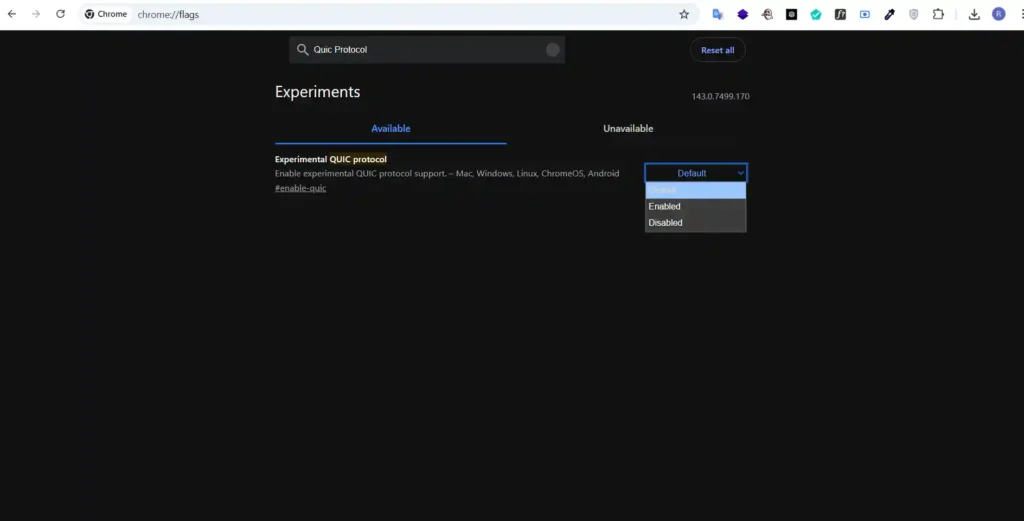Viewport: 1024px width, 521px height.
Task: Clear the search field with the round button
Action: coord(553,50)
